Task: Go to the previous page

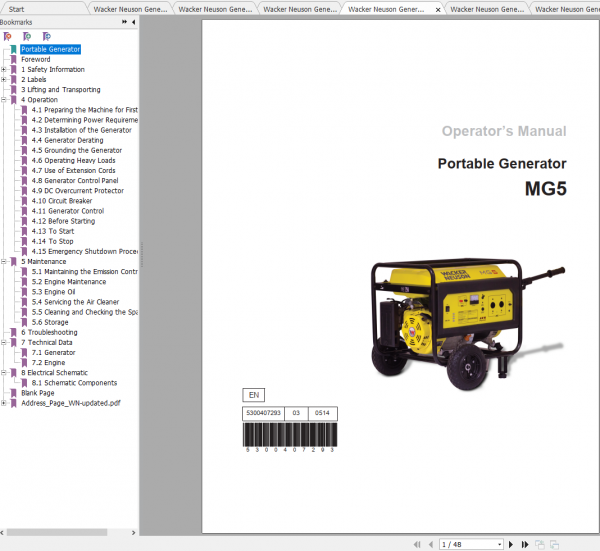Action: point(431,544)
